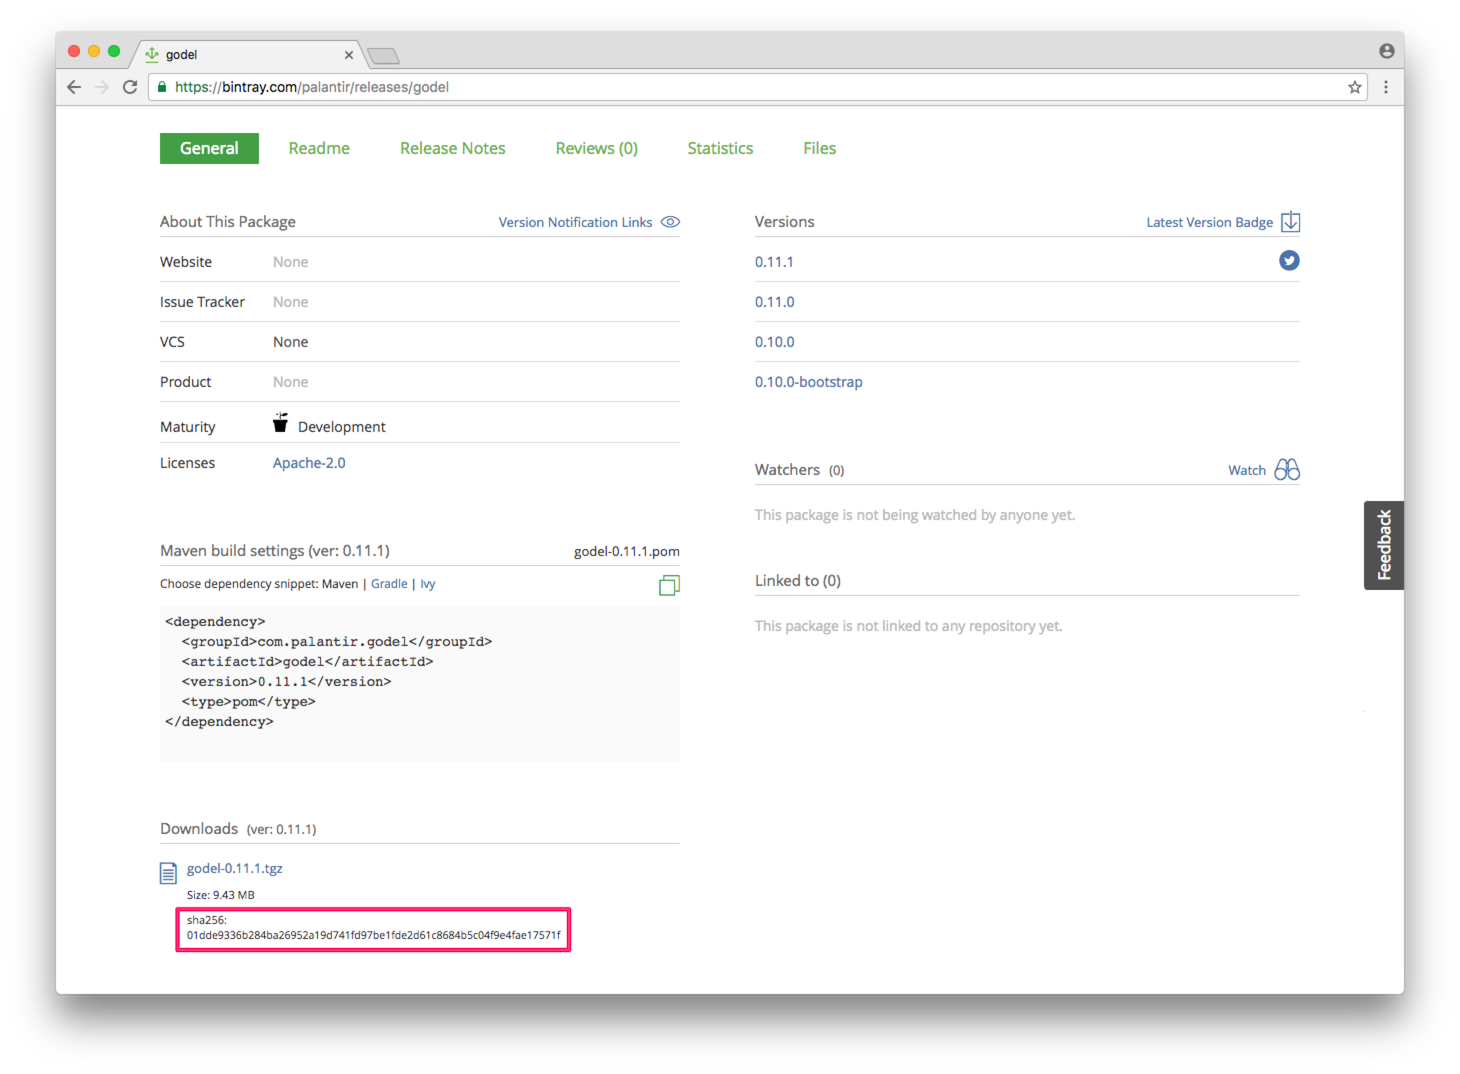
Task: Click the binoculars Watch icon
Action: point(1287,469)
